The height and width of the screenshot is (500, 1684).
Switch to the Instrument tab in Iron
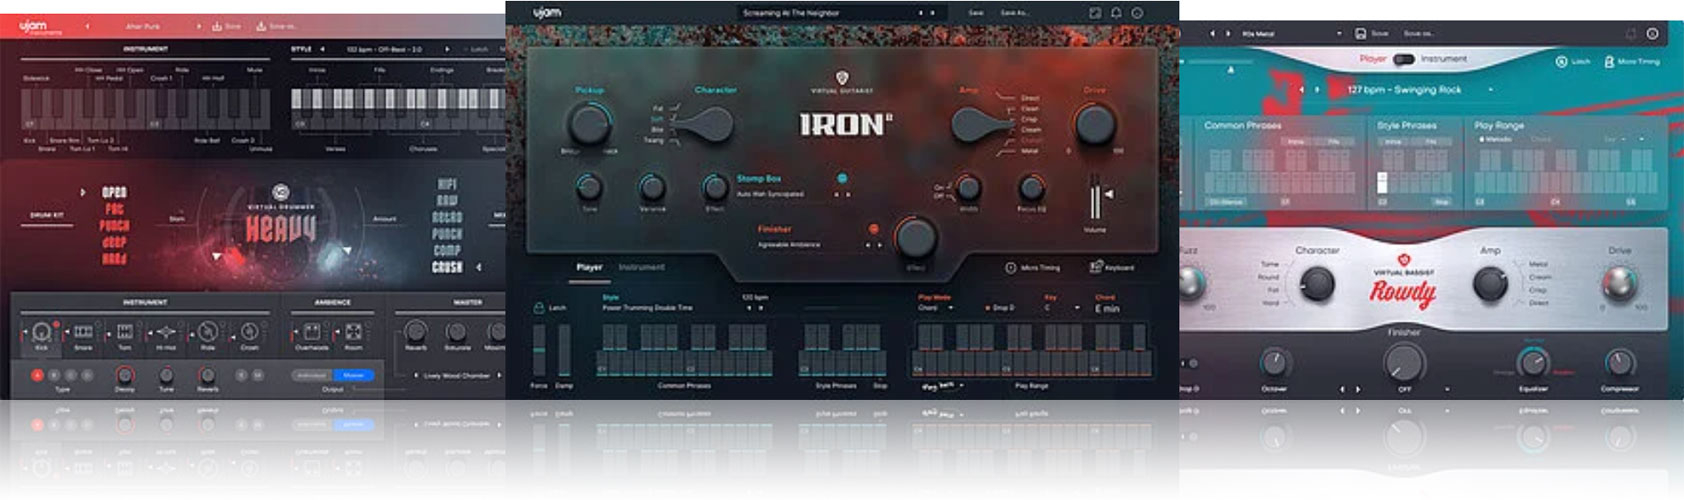(x=641, y=267)
